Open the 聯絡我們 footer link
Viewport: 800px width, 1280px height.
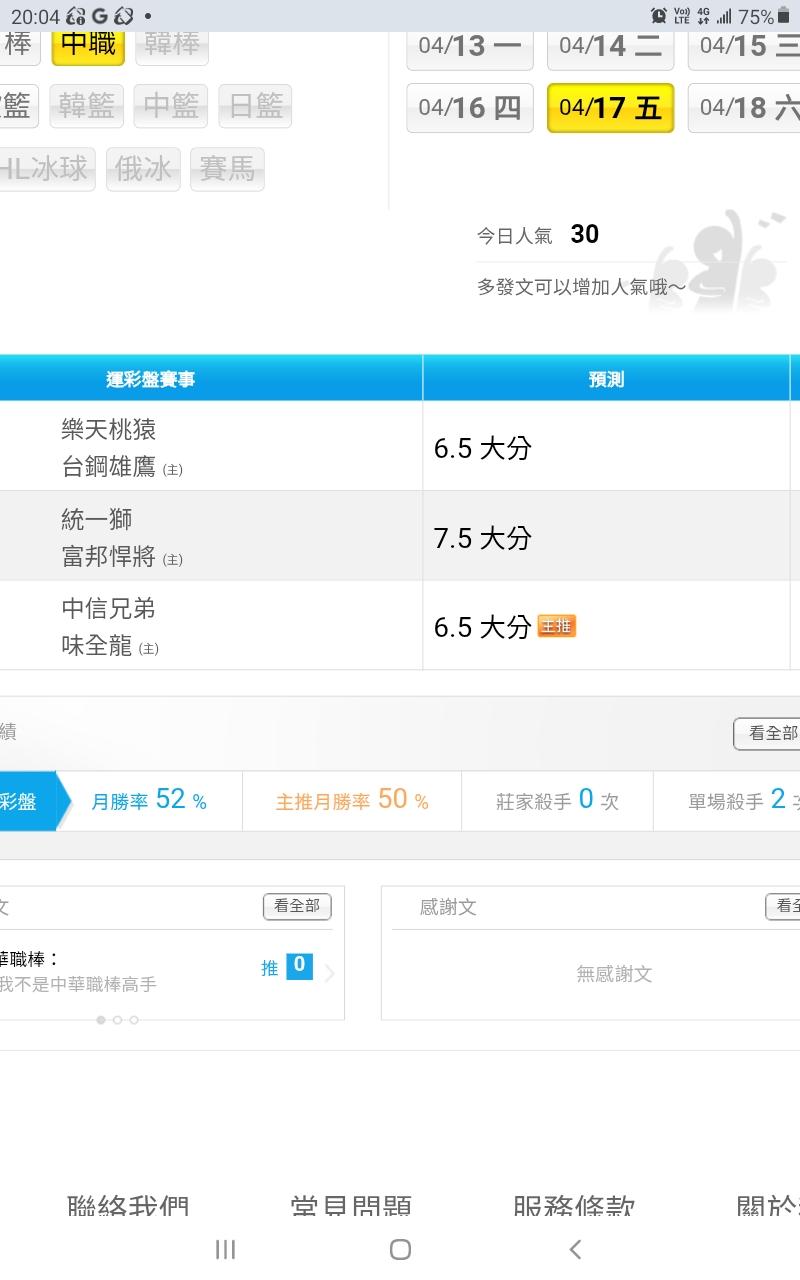[x=128, y=1206]
